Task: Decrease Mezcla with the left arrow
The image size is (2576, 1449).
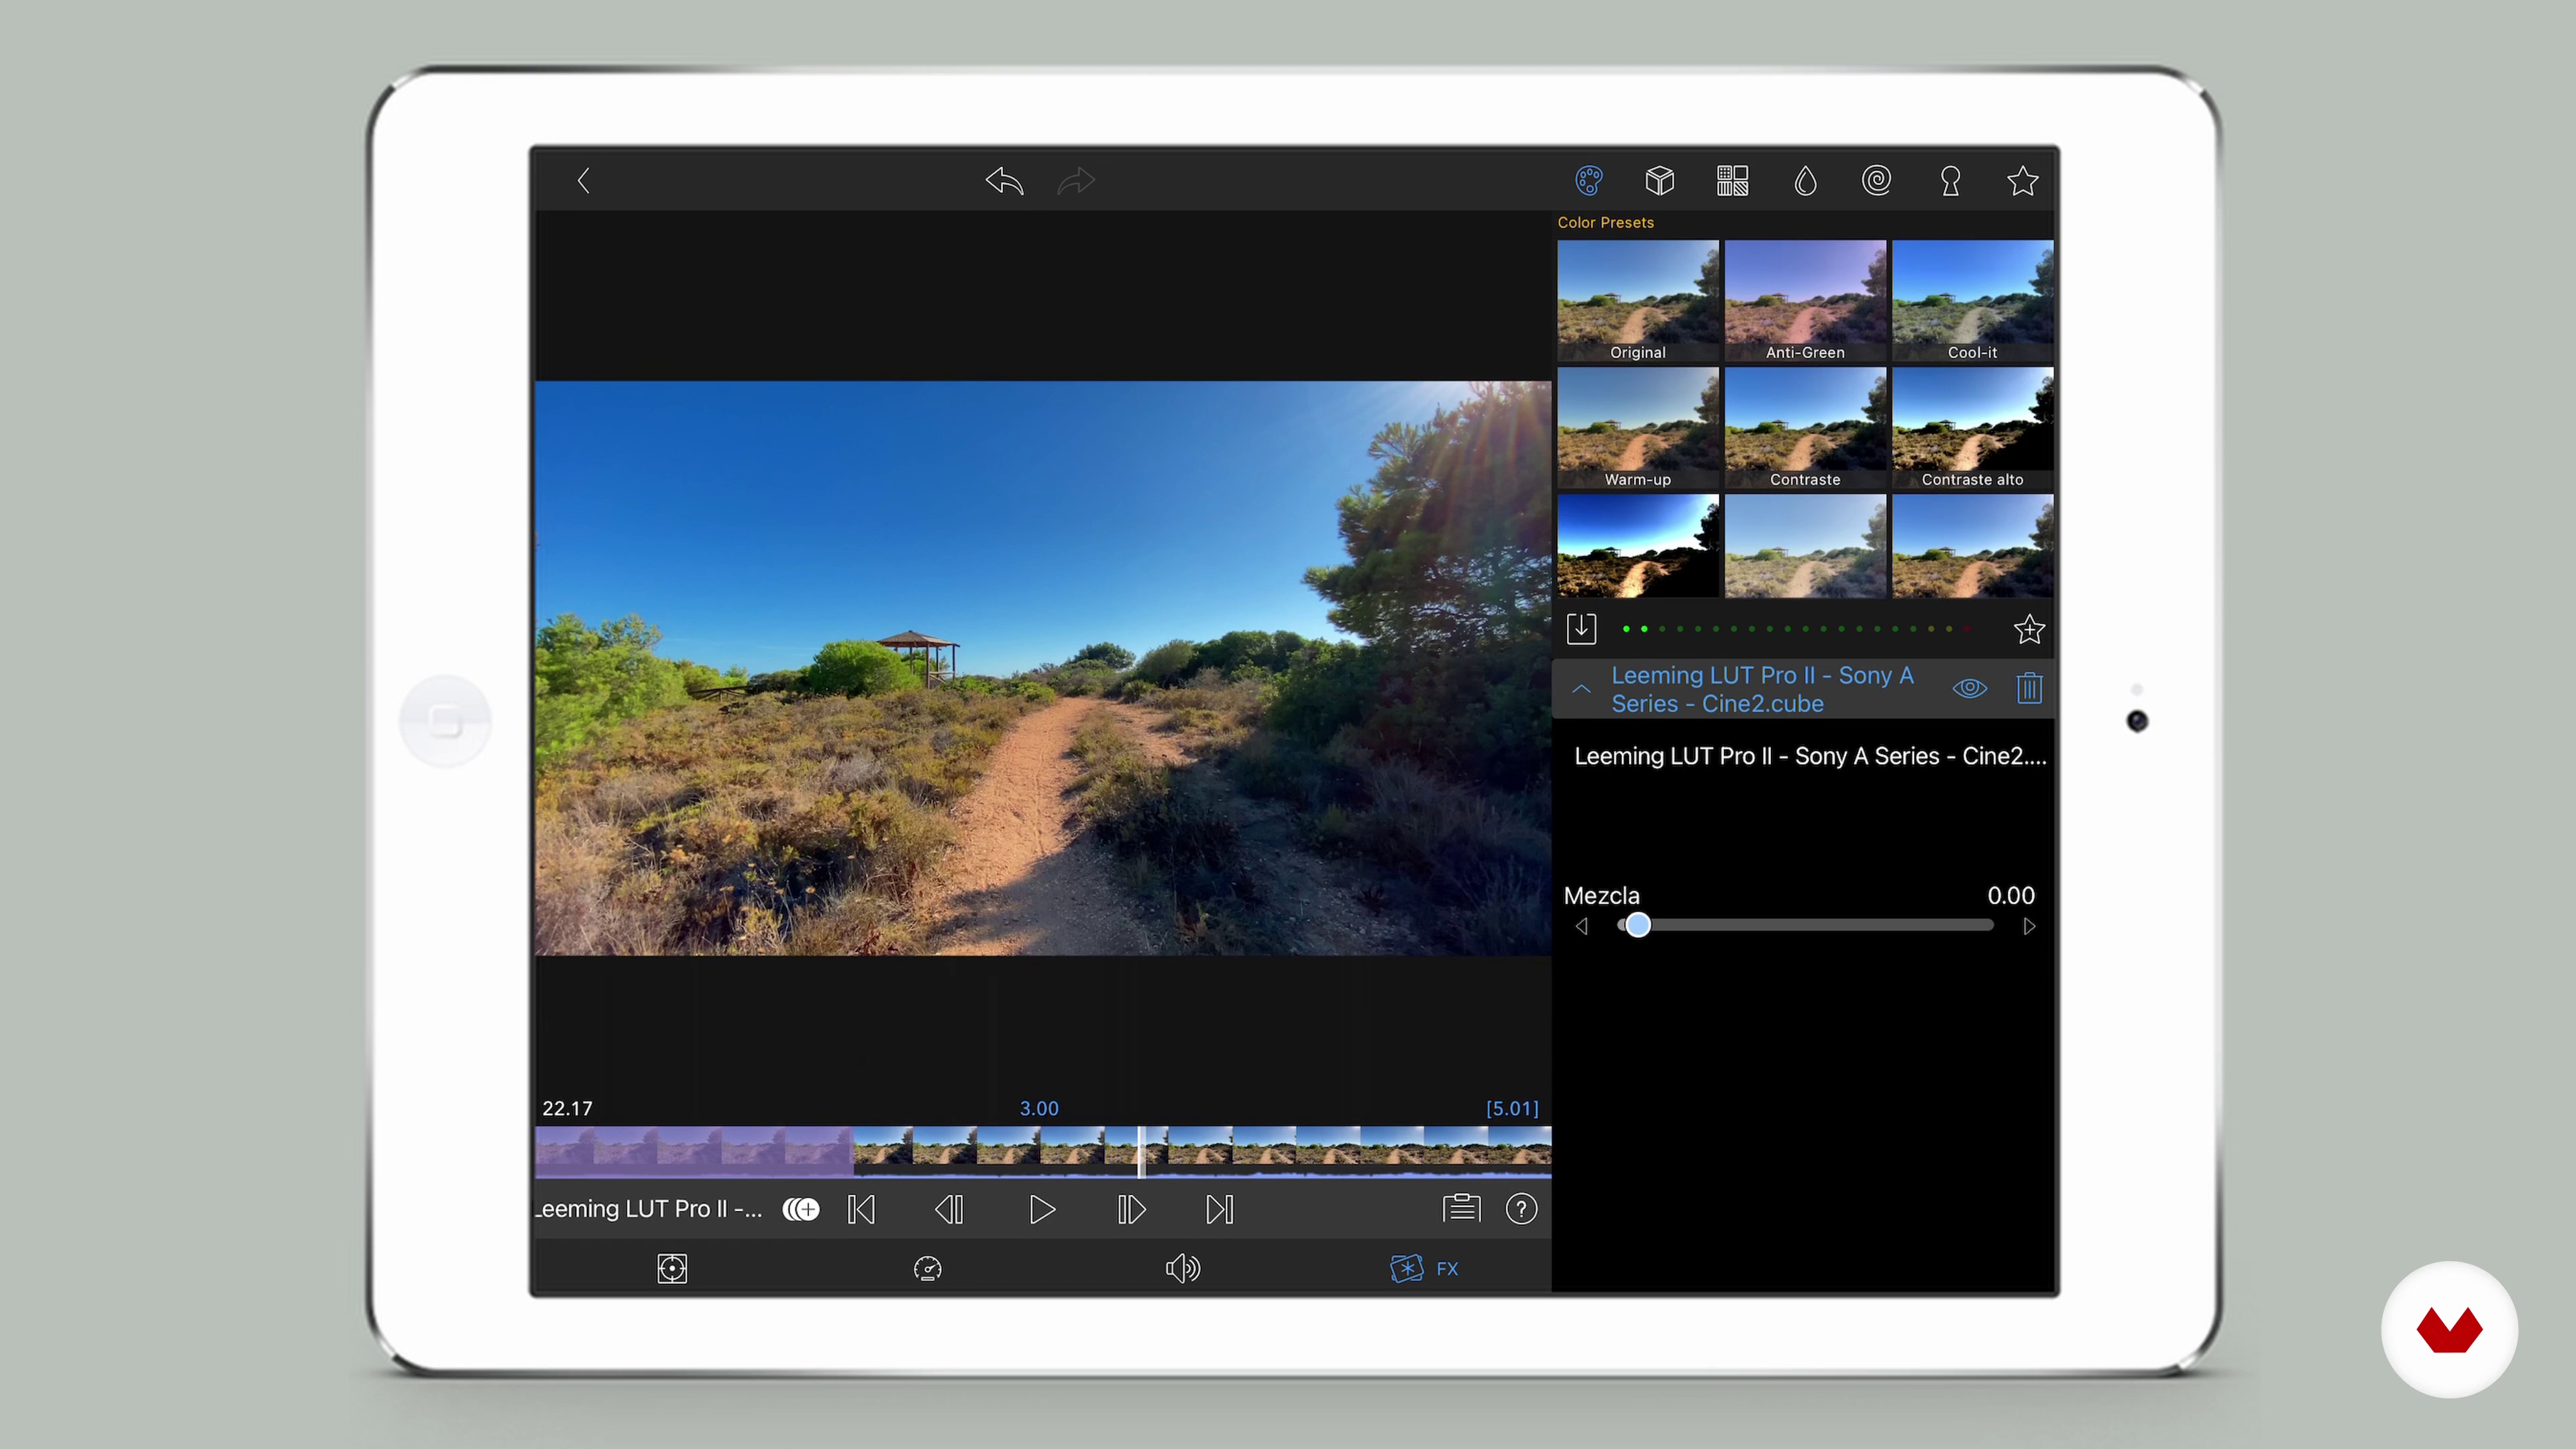Action: [1582, 926]
